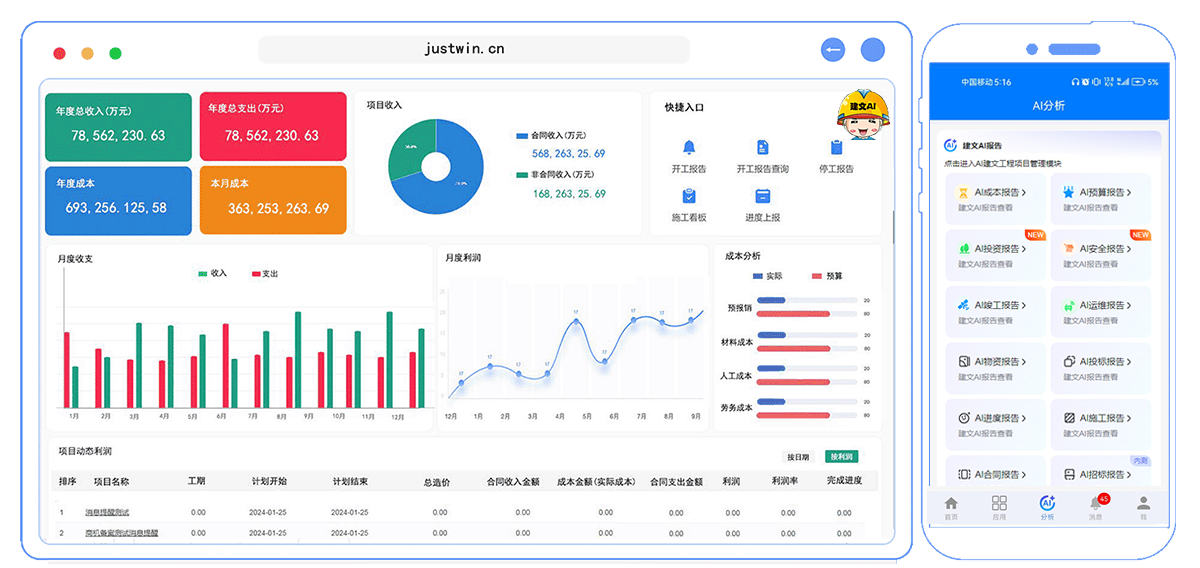Click the back arrow browser button
This screenshot has width=1200, height=568.
(833, 50)
